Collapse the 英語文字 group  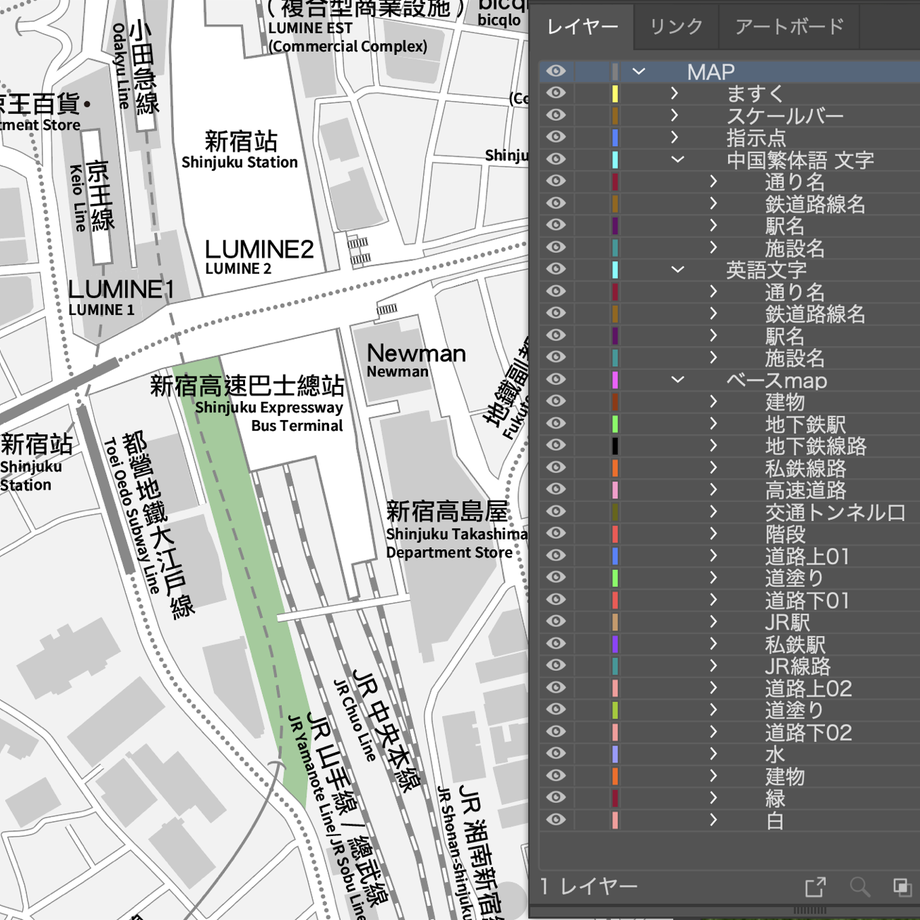[678, 269]
